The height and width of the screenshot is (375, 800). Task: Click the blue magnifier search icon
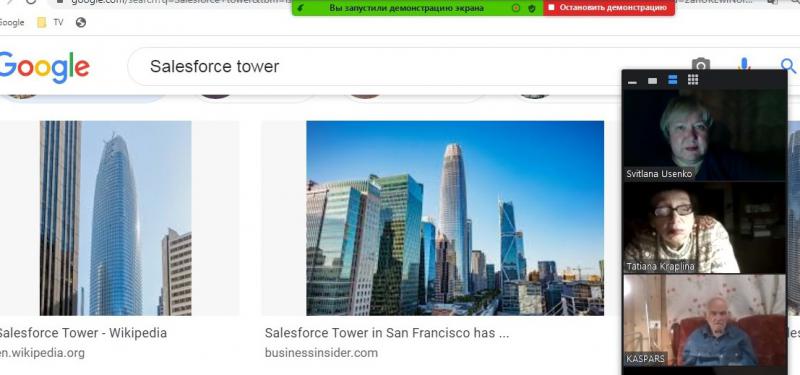coord(789,66)
